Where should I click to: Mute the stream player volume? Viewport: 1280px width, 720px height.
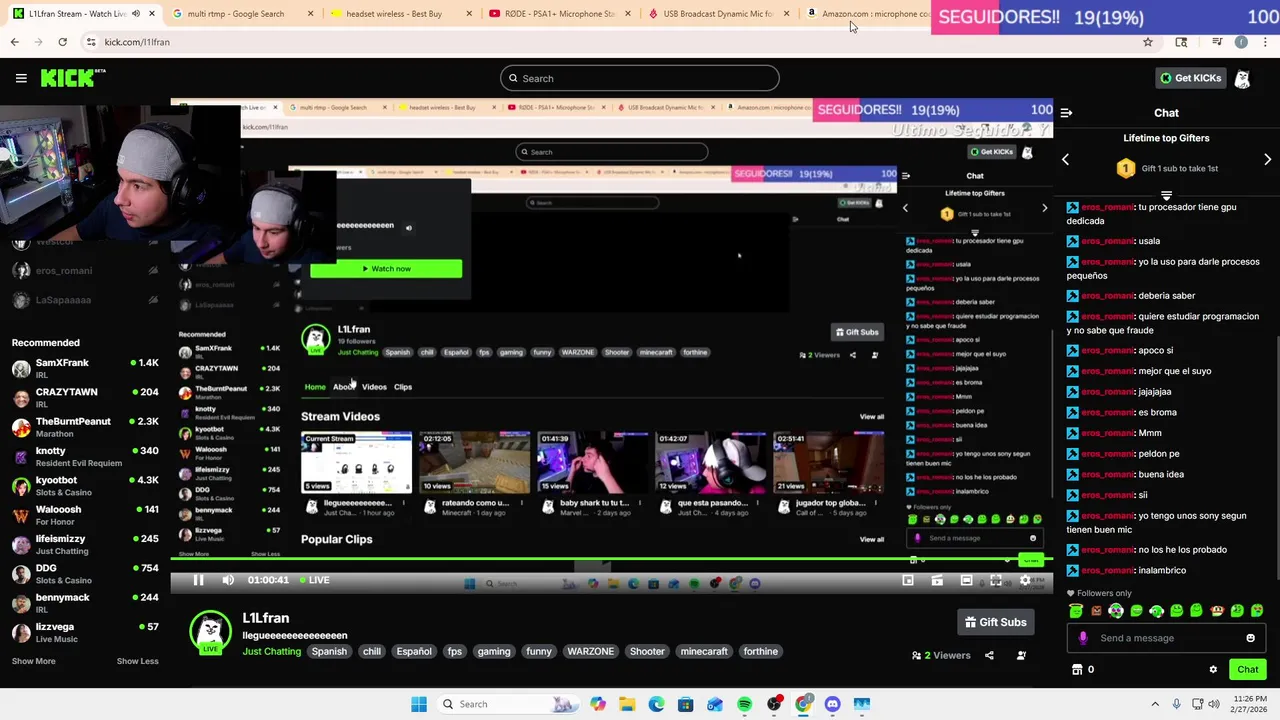tap(228, 580)
